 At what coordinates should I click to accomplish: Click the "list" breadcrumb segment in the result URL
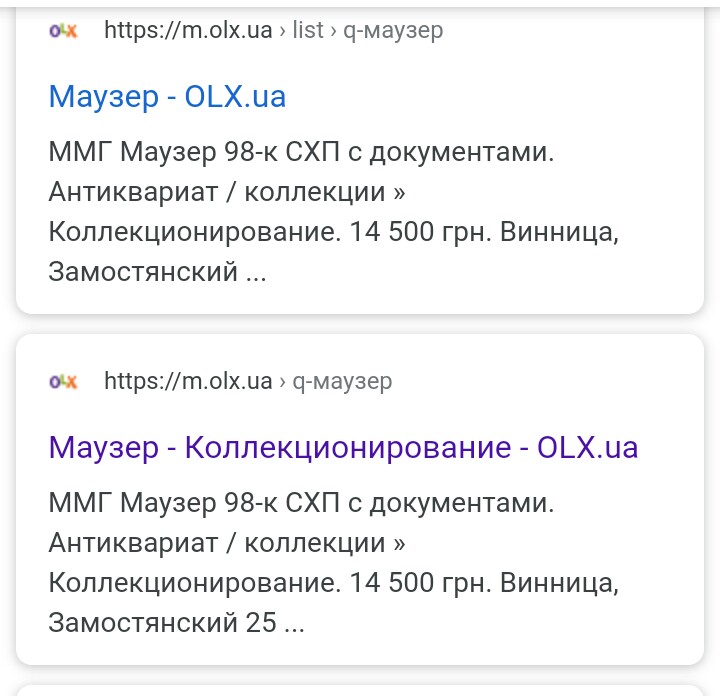coord(308,30)
